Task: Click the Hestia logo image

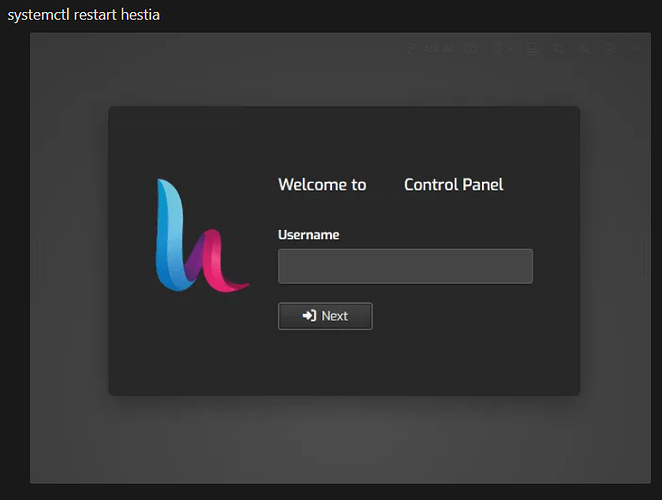Action: coord(202,235)
